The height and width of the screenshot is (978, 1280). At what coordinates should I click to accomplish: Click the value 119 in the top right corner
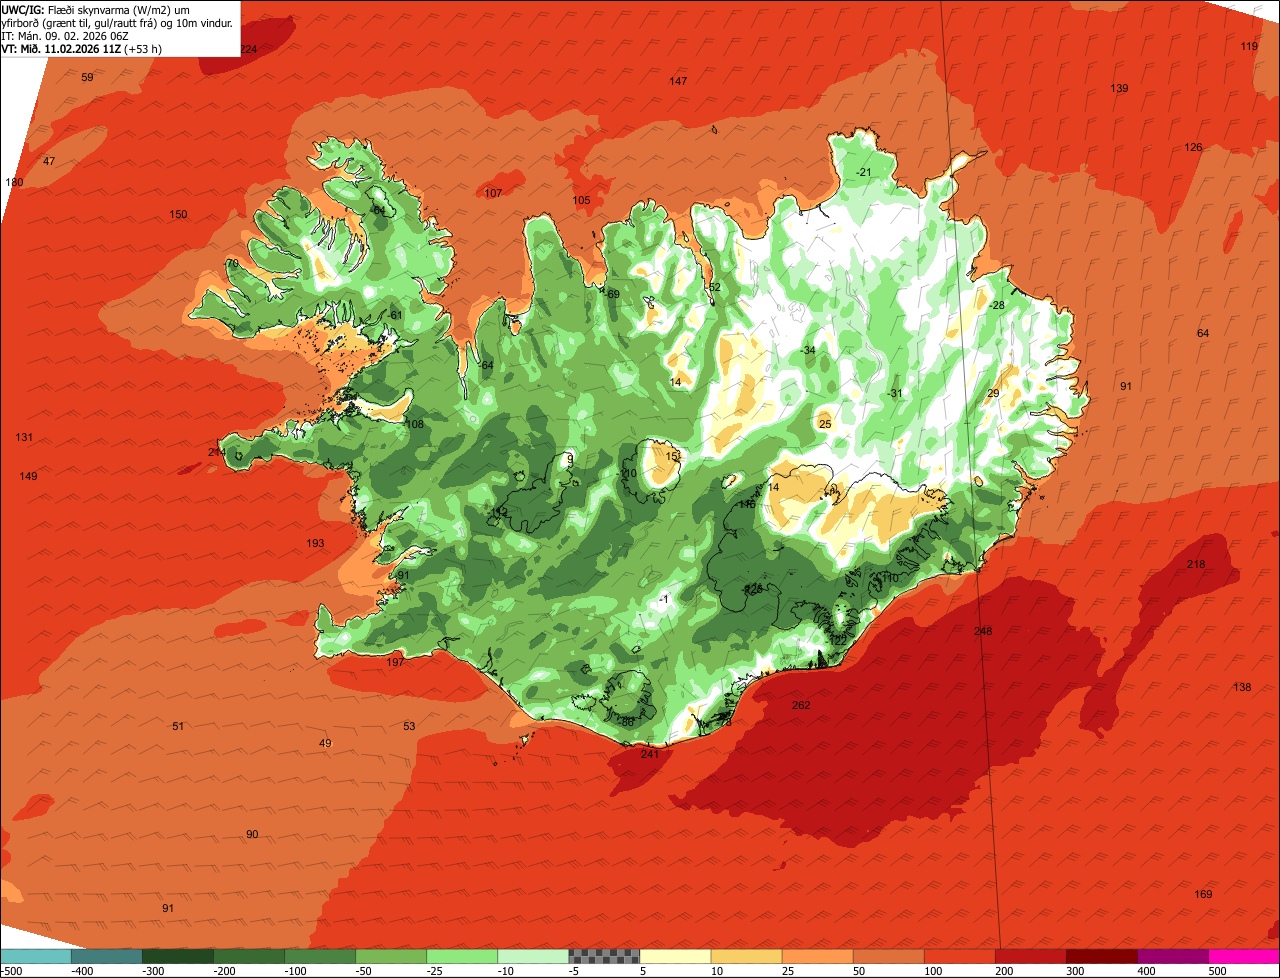pyautogui.click(x=1250, y=46)
